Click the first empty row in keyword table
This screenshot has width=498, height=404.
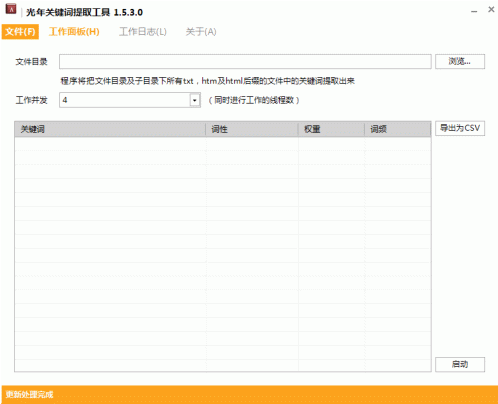pyautogui.click(x=223, y=144)
